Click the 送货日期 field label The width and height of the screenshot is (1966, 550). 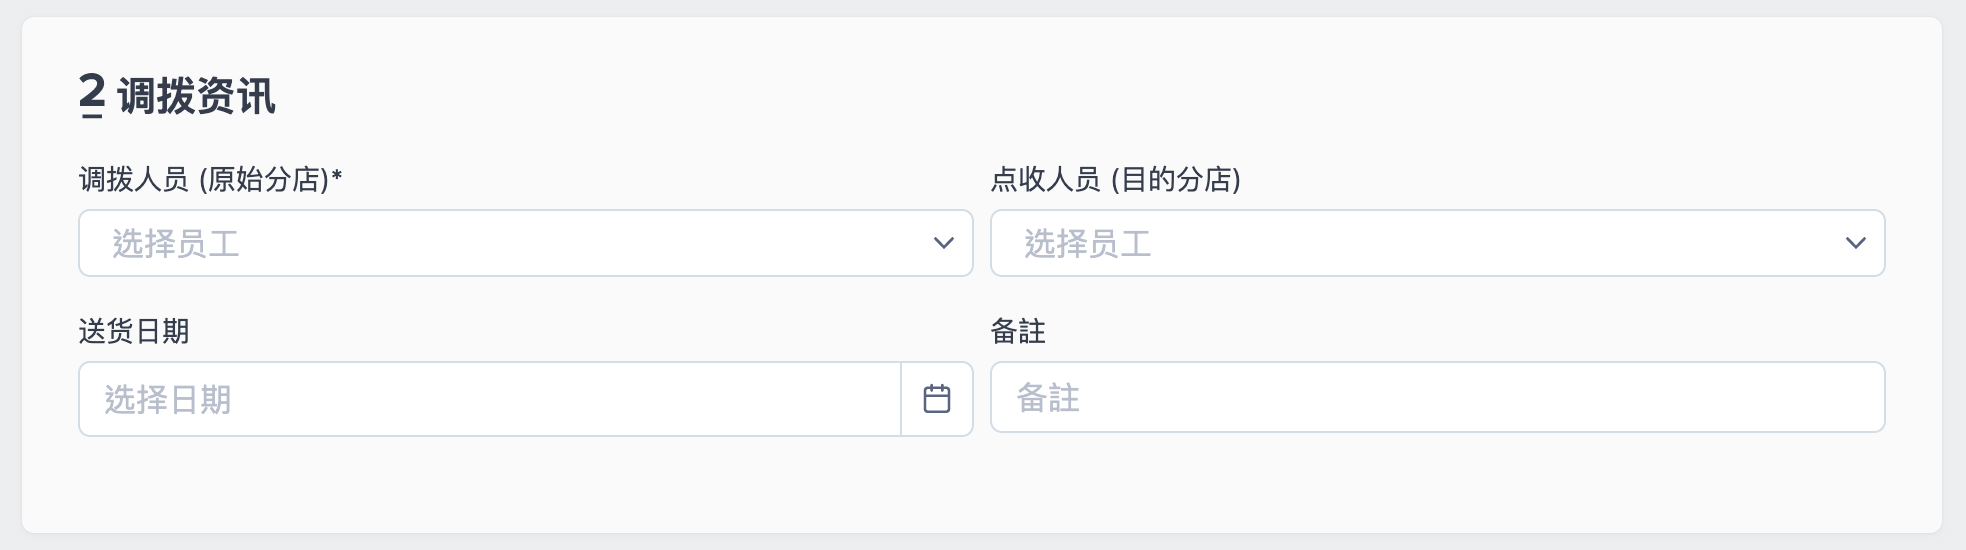pyautogui.click(x=134, y=331)
